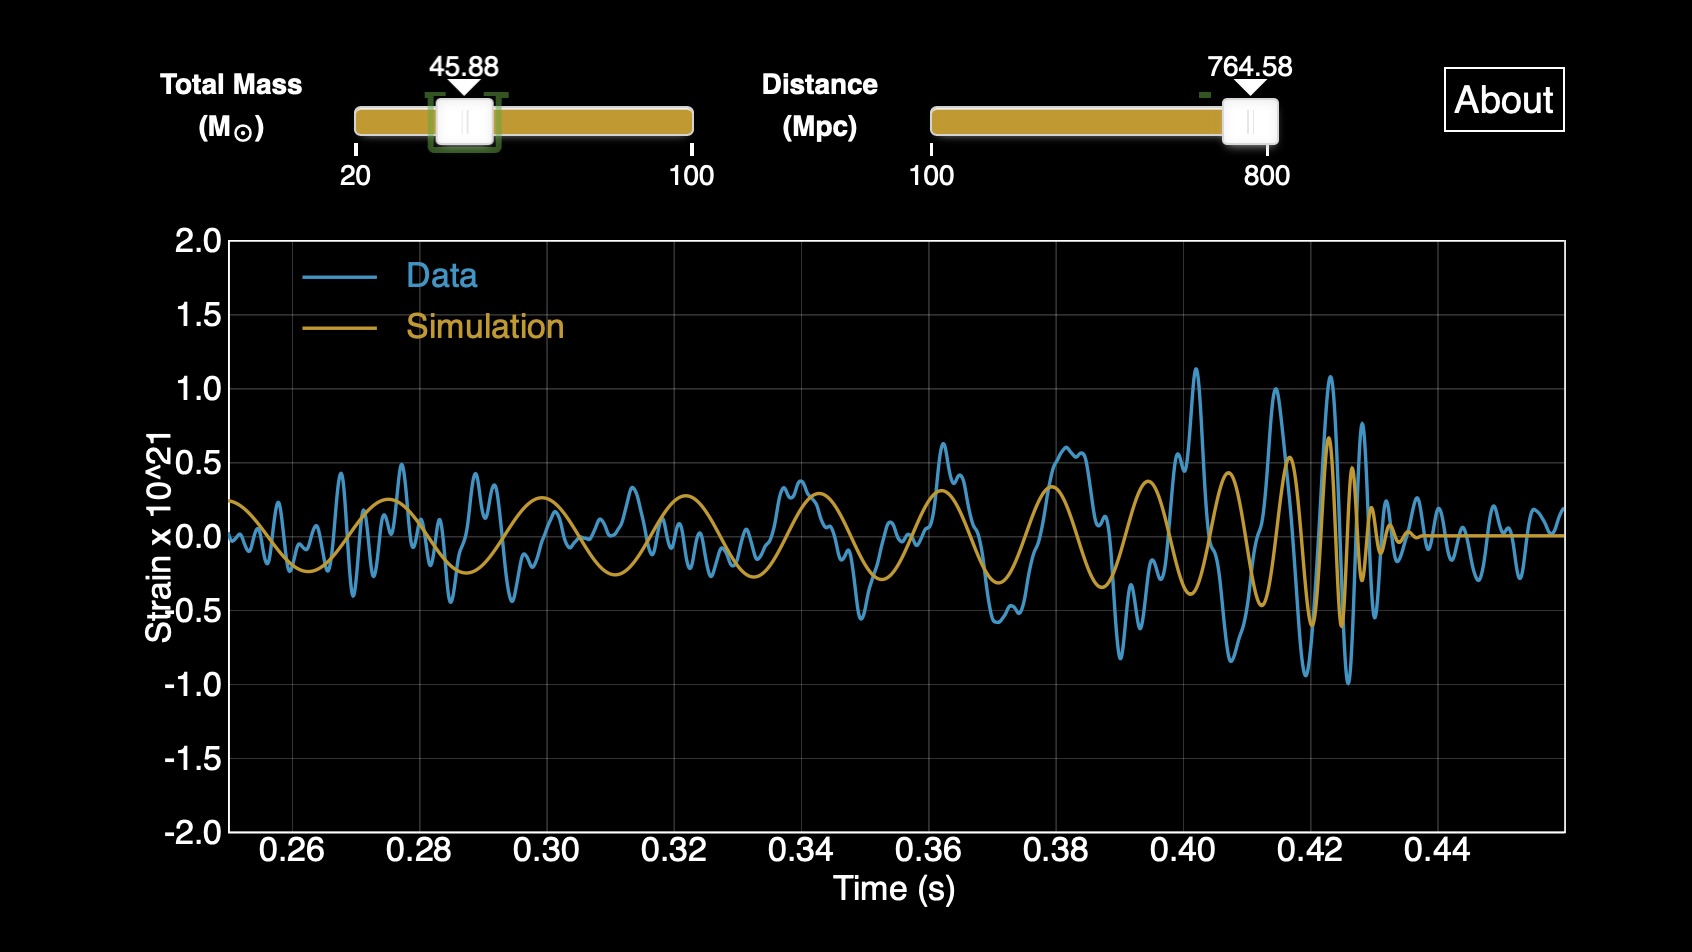Viewport: 1692px width, 952px height.
Task: Click the 0.40 tick on the time axis
Action: point(1182,850)
